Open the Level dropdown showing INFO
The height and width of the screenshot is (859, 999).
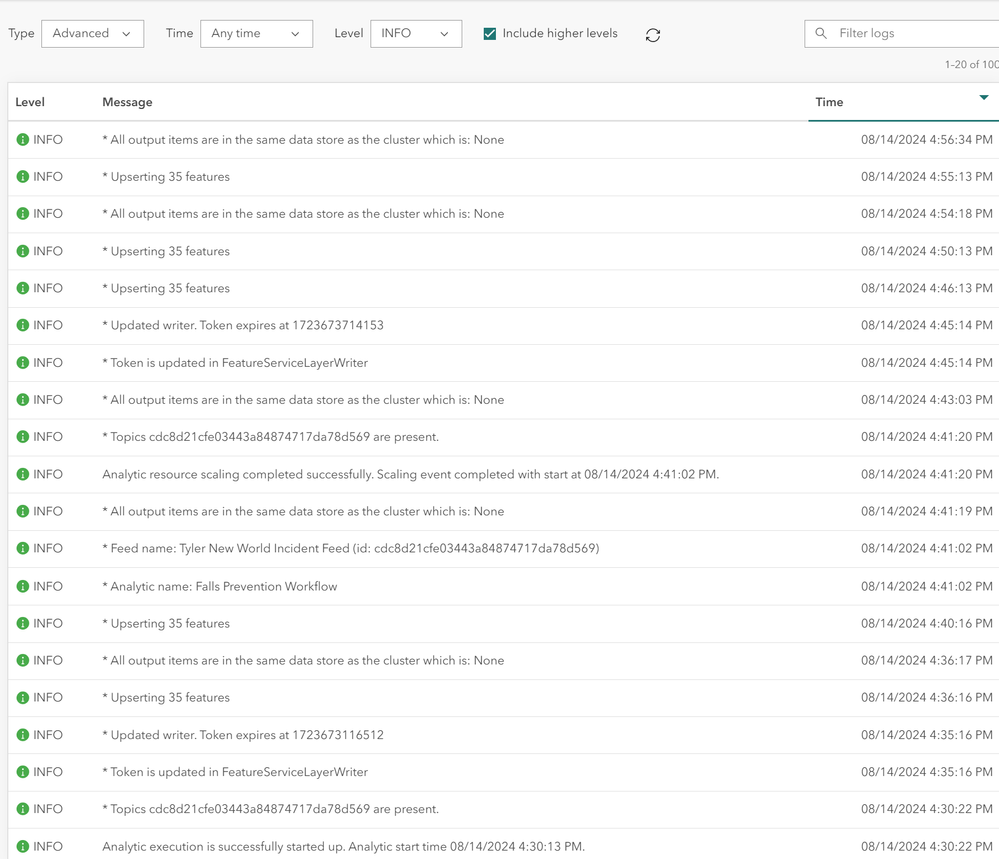tap(415, 34)
